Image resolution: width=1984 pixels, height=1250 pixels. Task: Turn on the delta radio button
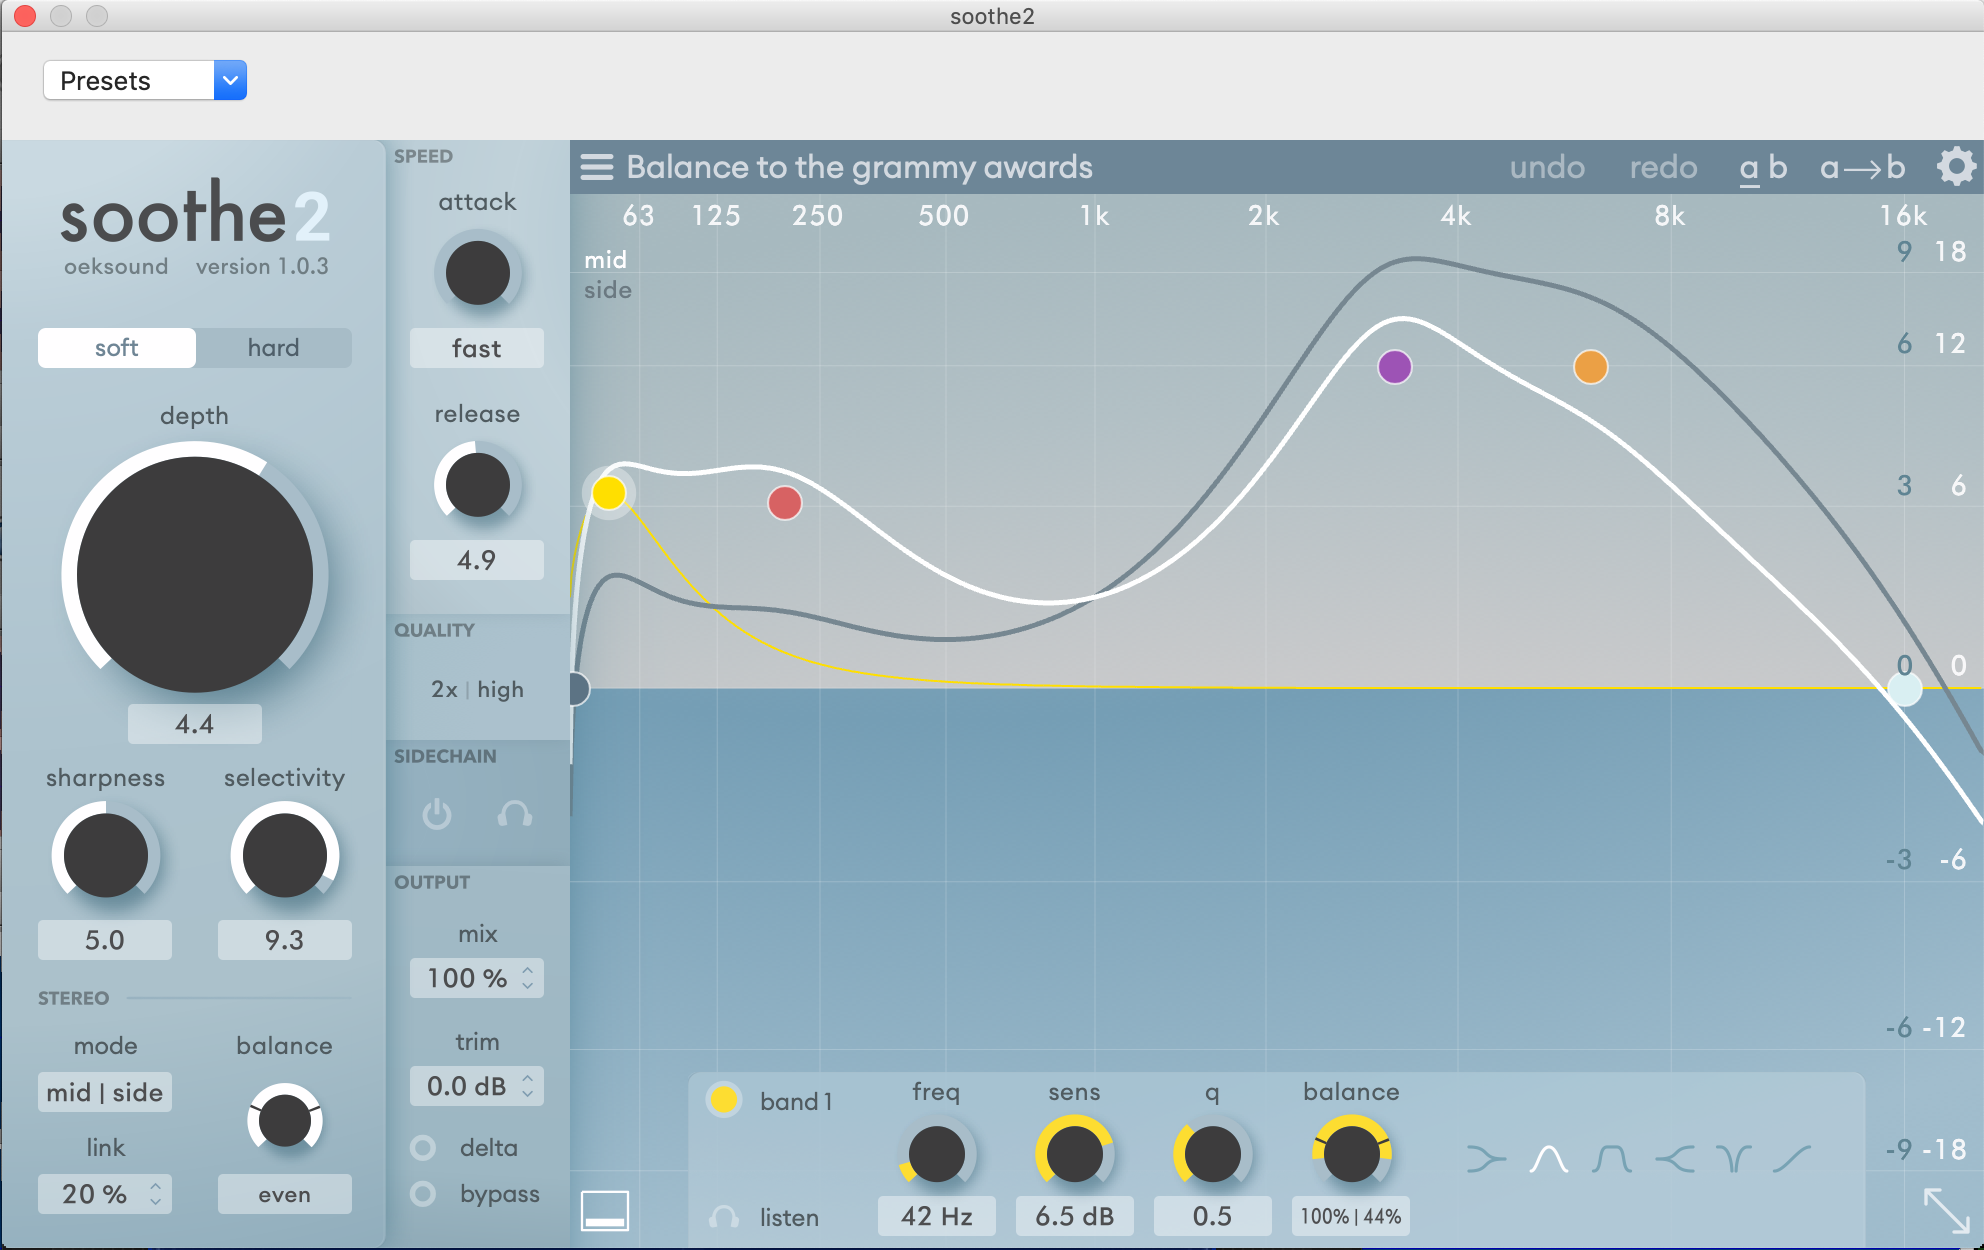click(424, 1148)
